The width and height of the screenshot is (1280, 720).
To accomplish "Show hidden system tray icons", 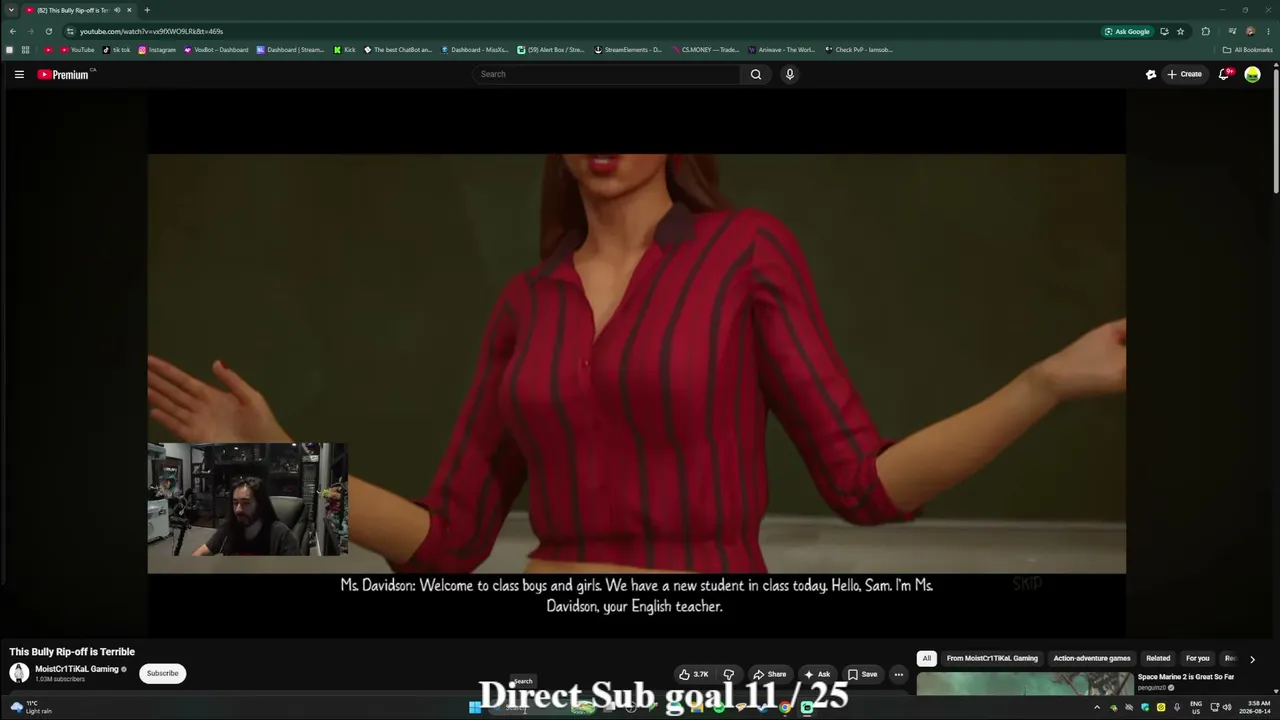I will 1097,708.
